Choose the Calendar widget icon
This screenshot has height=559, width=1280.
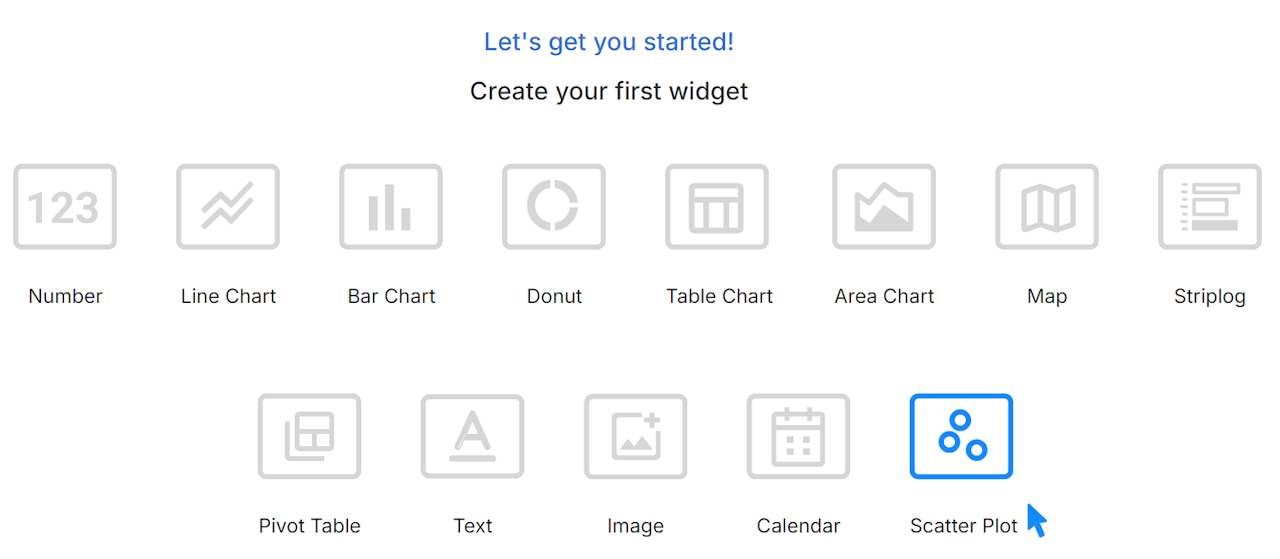pos(798,436)
